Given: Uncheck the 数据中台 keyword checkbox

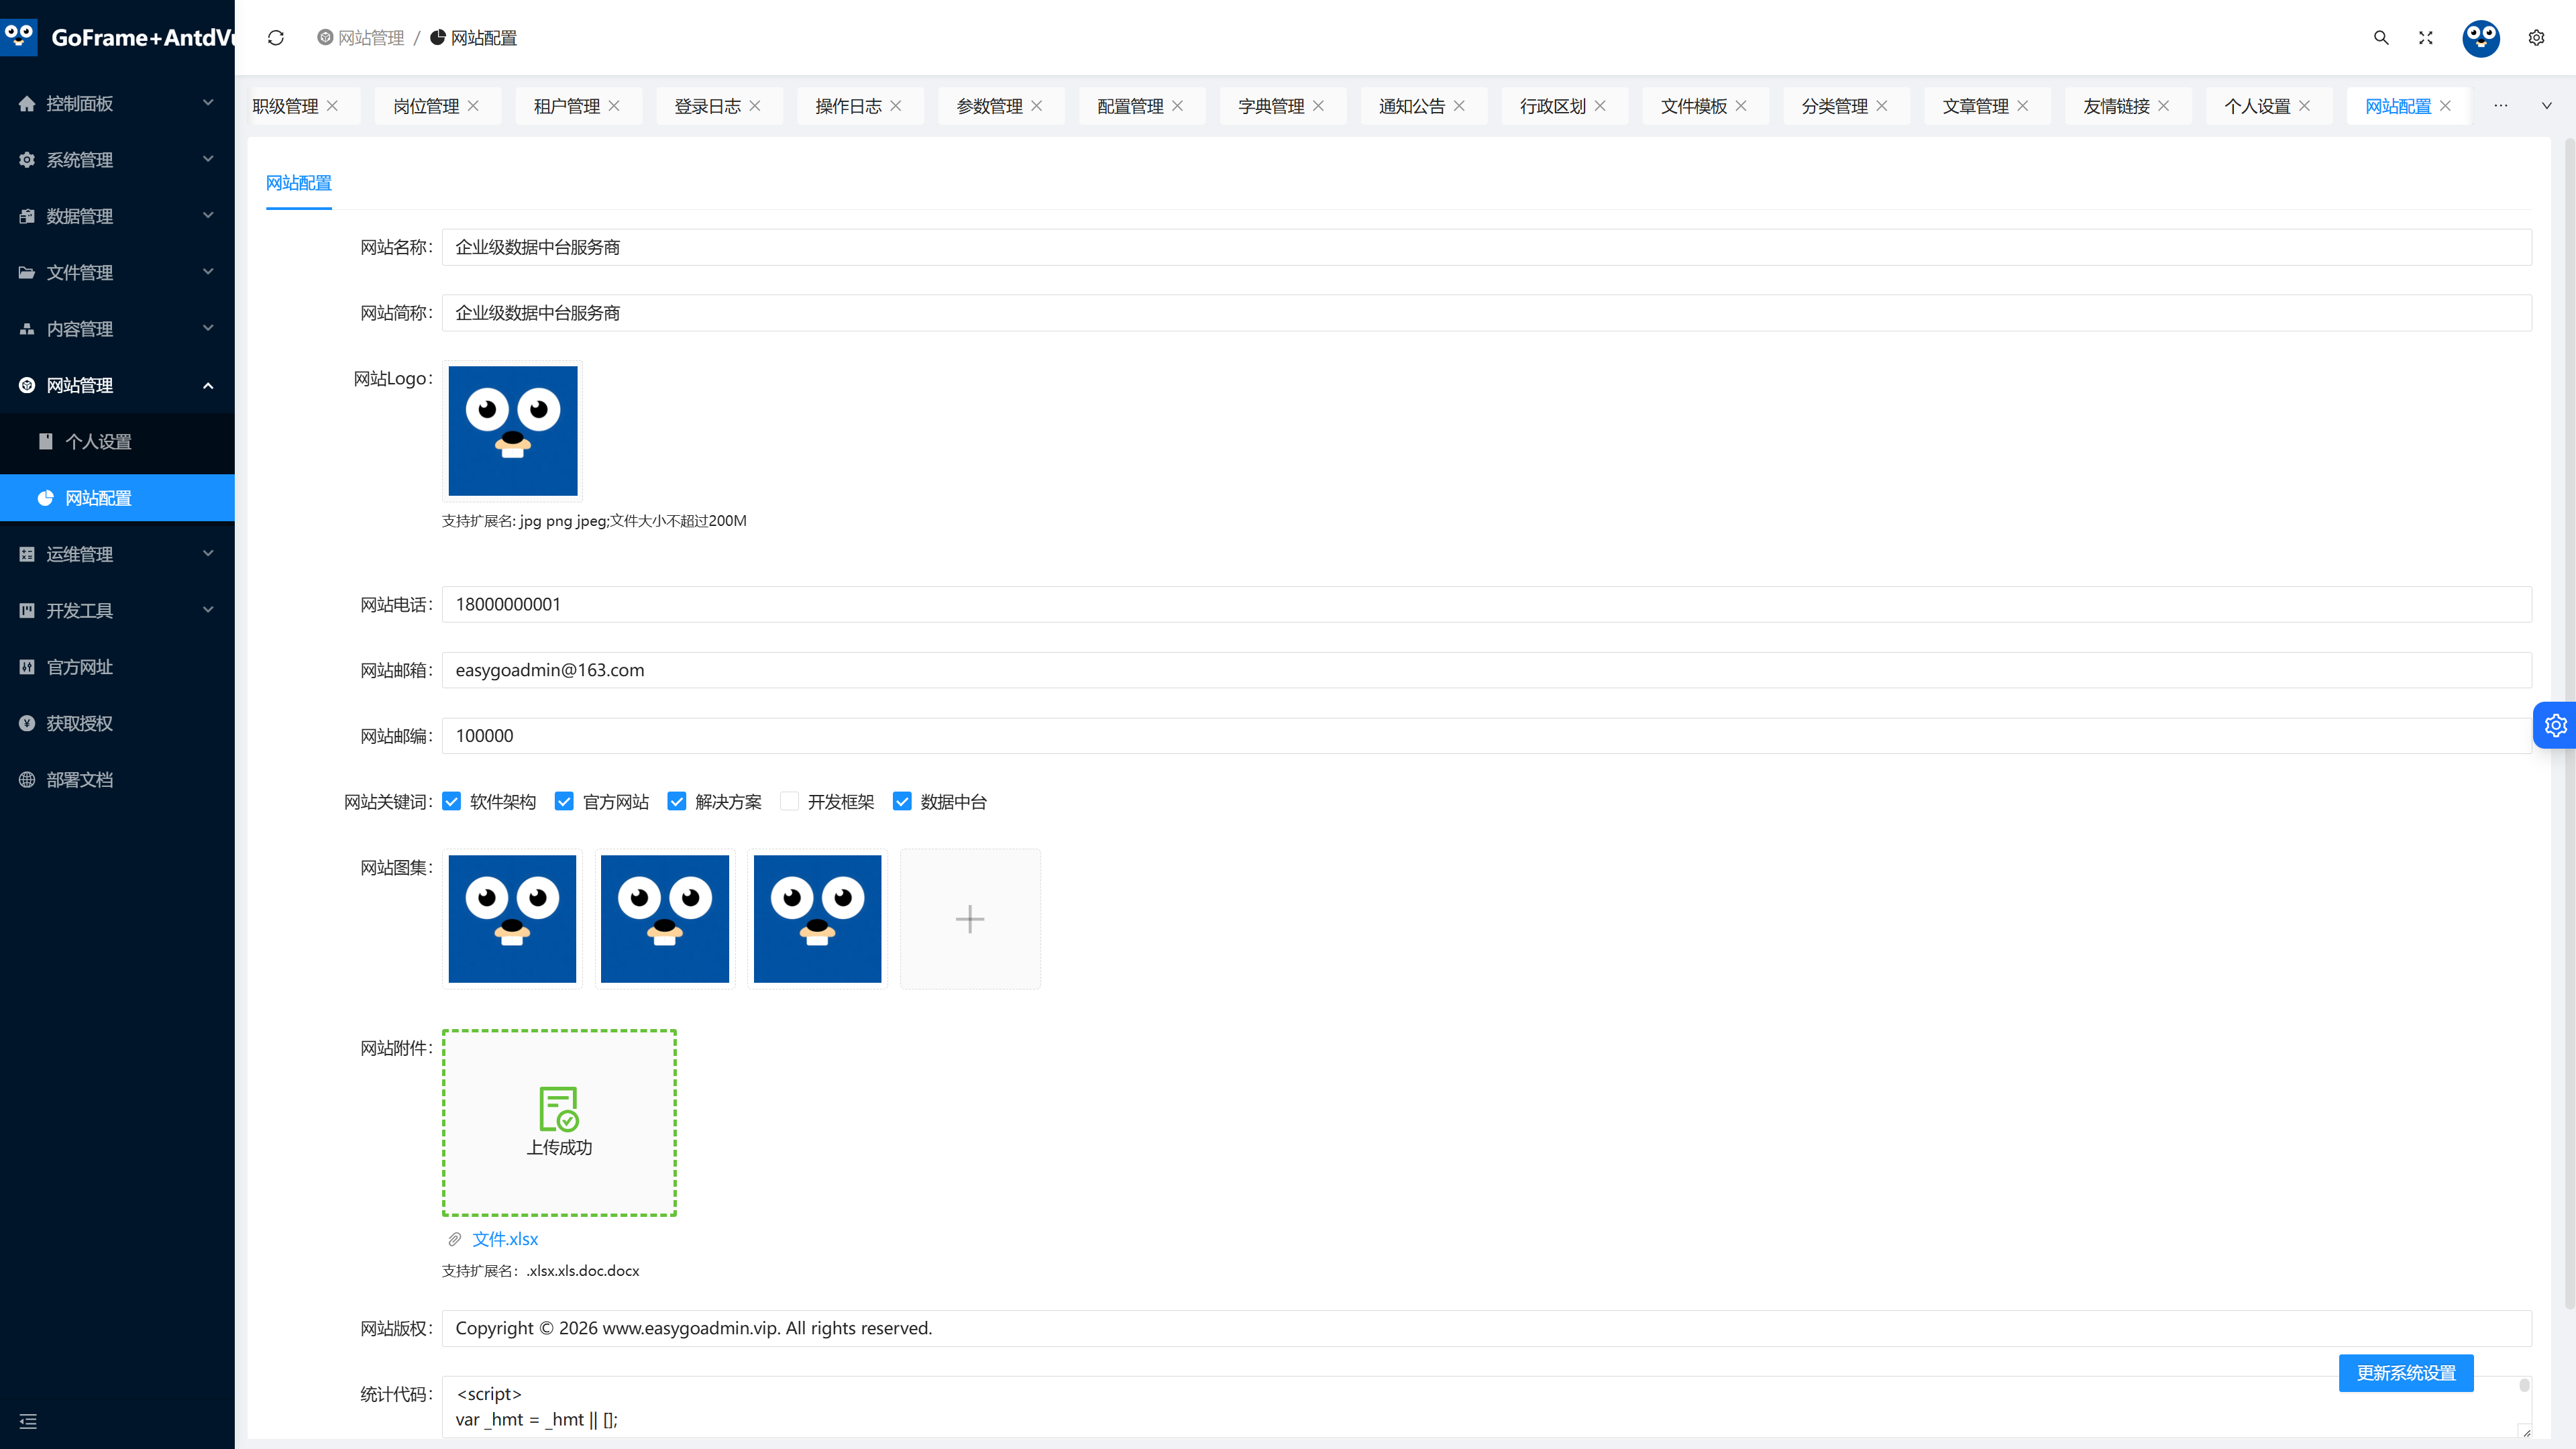Looking at the screenshot, I should click(902, 802).
